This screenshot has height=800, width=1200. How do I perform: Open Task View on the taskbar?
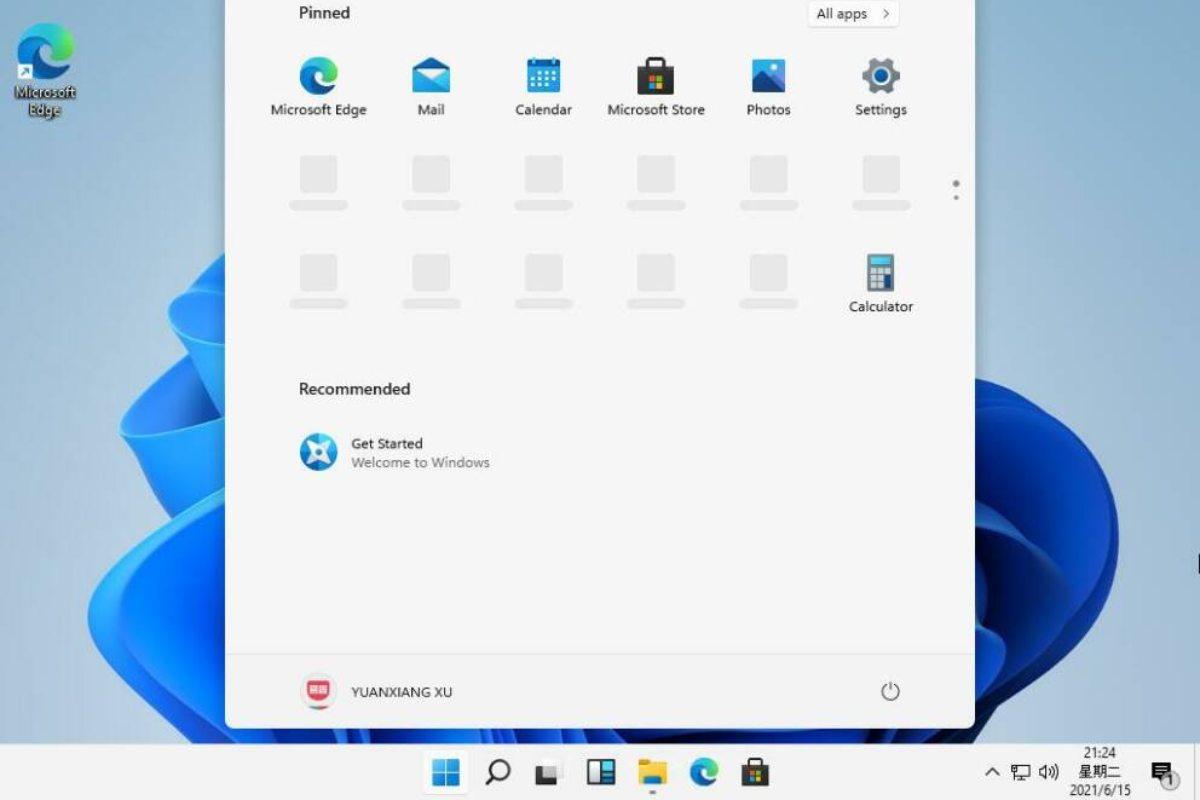click(548, 772)
